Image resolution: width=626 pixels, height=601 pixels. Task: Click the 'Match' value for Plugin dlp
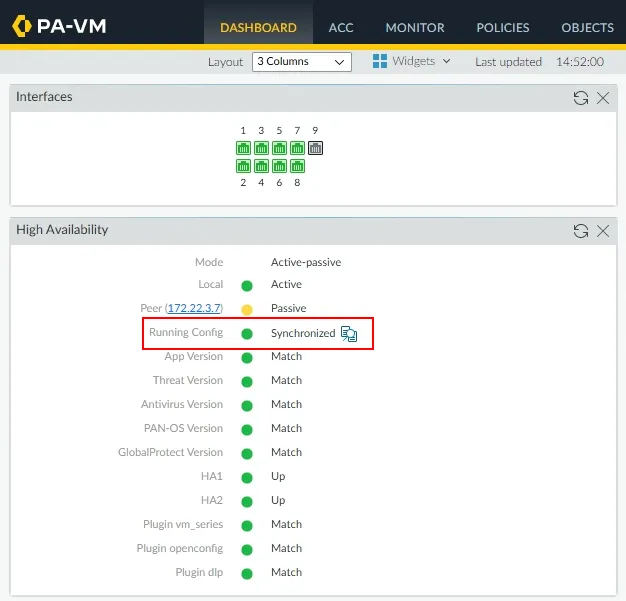coord(286,572)
